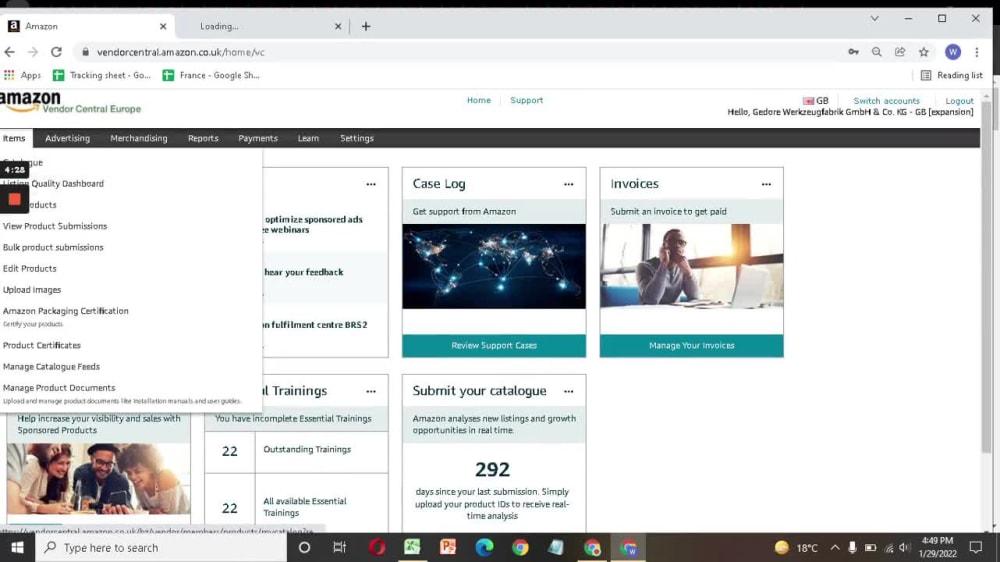This screenshot has height=562, width=1000.
Task: Open the Learn menu
Action: [308, 138]
